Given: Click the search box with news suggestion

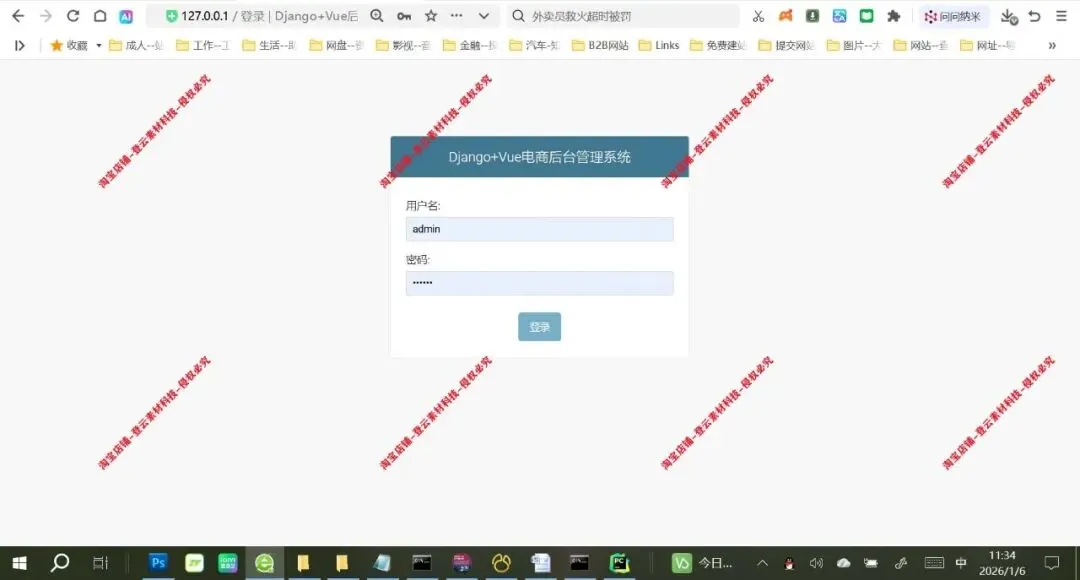Looking at the screenshot, I should point(623,16).
